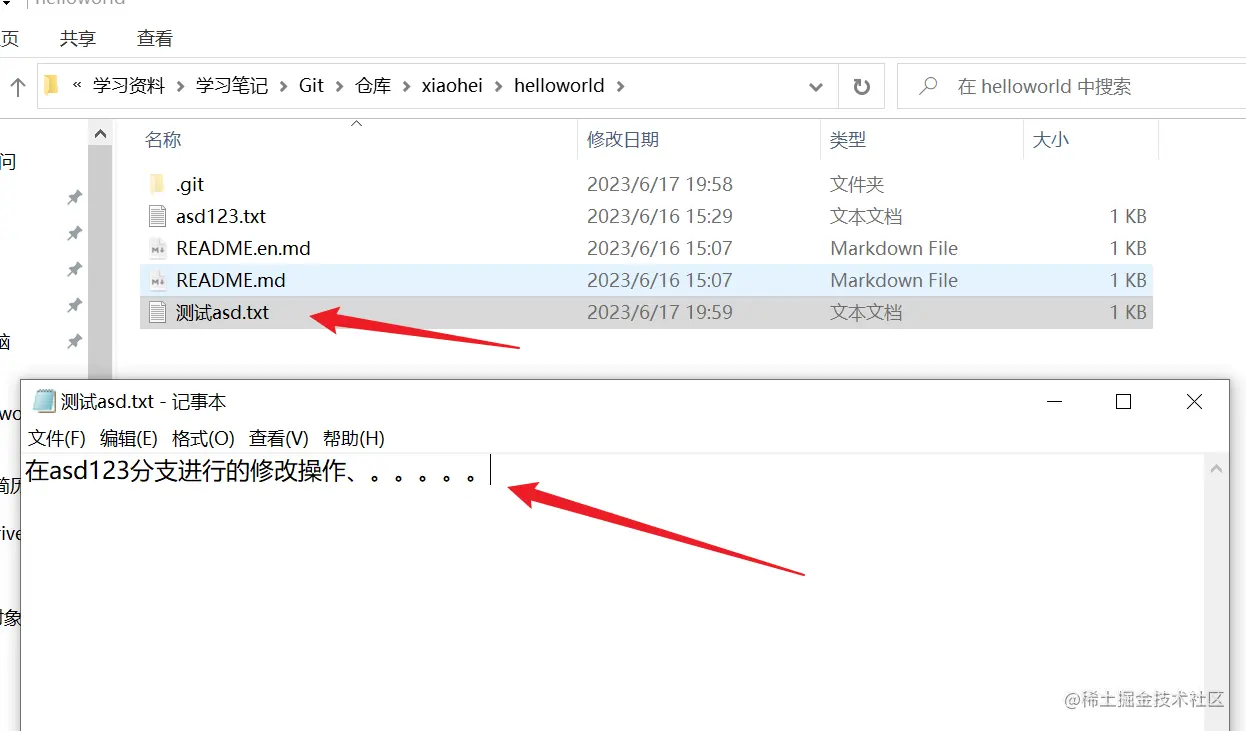The width and height of the screenshot is (1246, 731).
Task: Select the asd123.txt file icon
Action: tap(156, 216)
